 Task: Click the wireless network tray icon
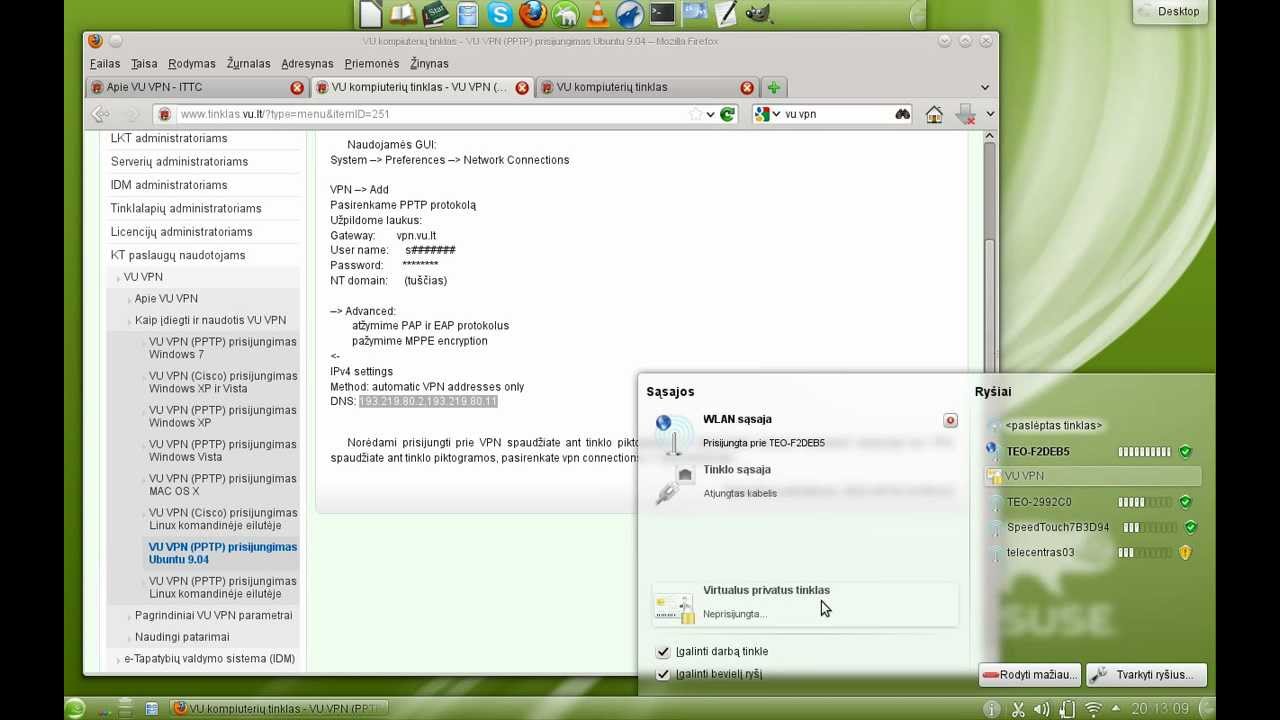[1093, 709]
